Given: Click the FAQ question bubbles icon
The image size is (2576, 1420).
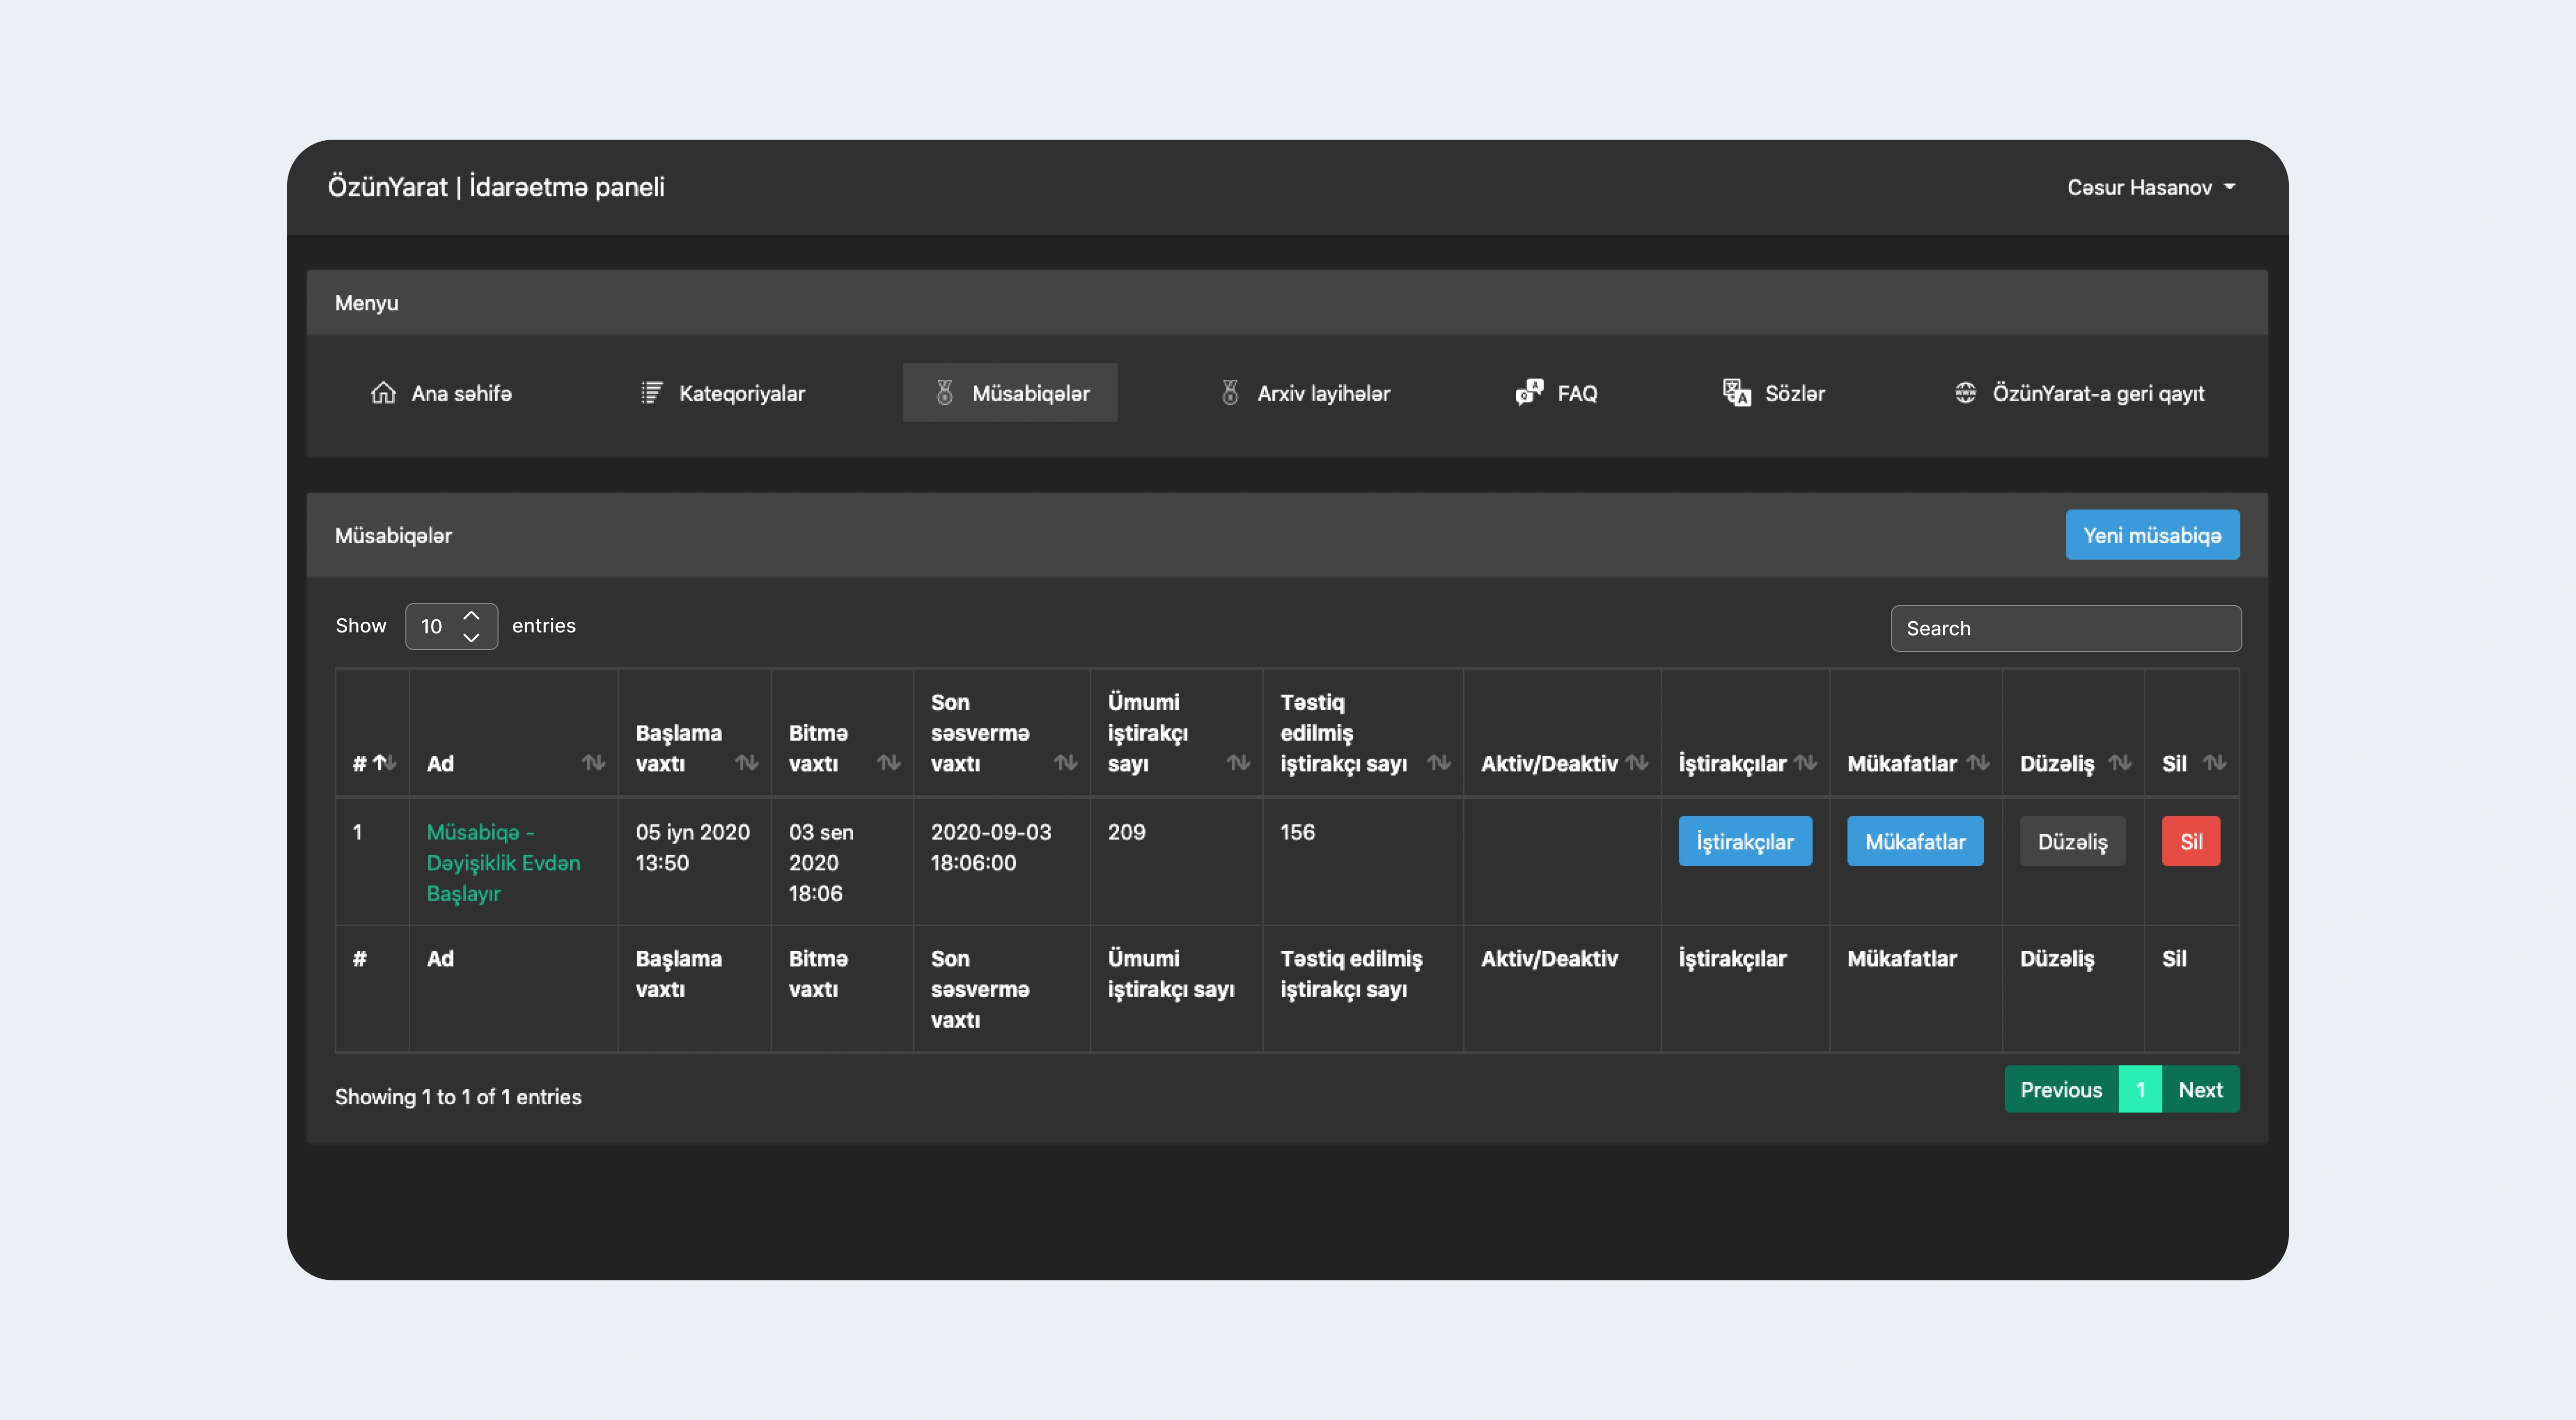Looking at the screenshot, I should pyautogui.click(x=1529, y=392).
